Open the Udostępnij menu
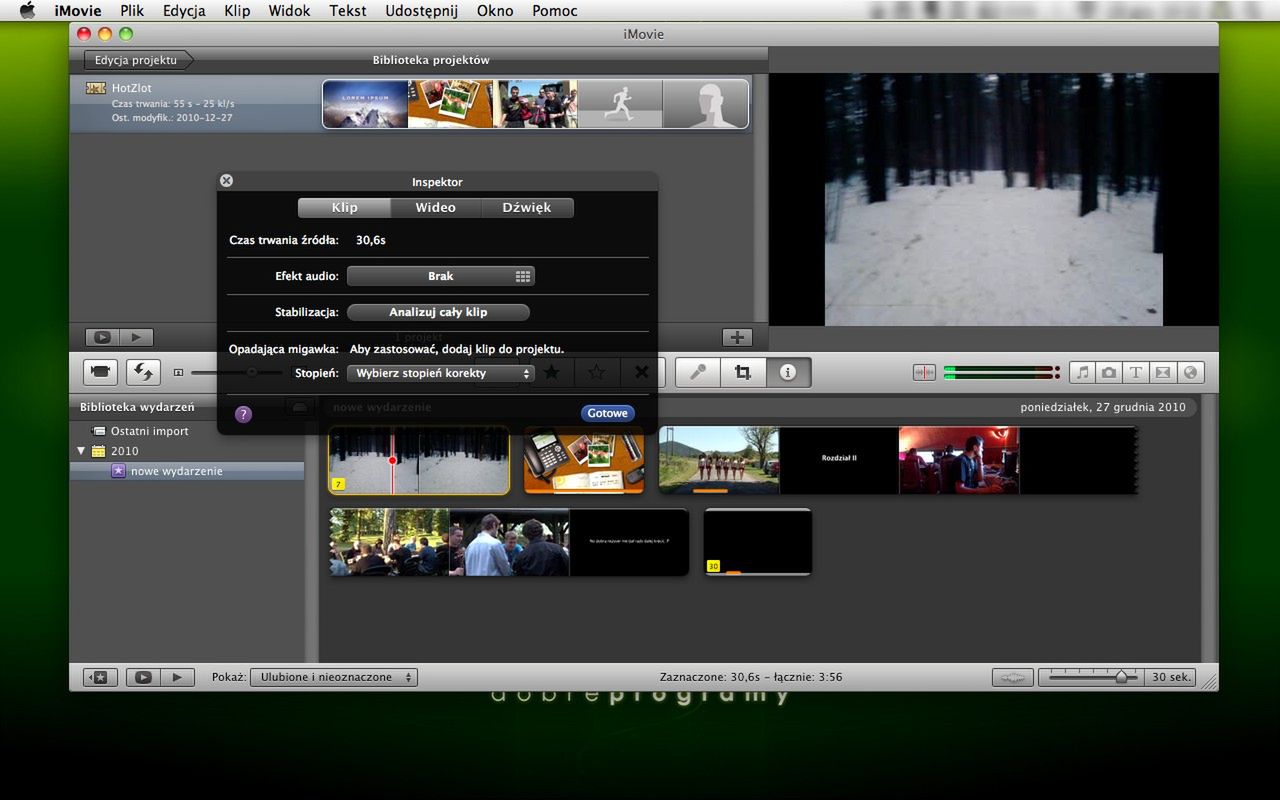This screenshot has width=1280, height=800. pos(421,11)
